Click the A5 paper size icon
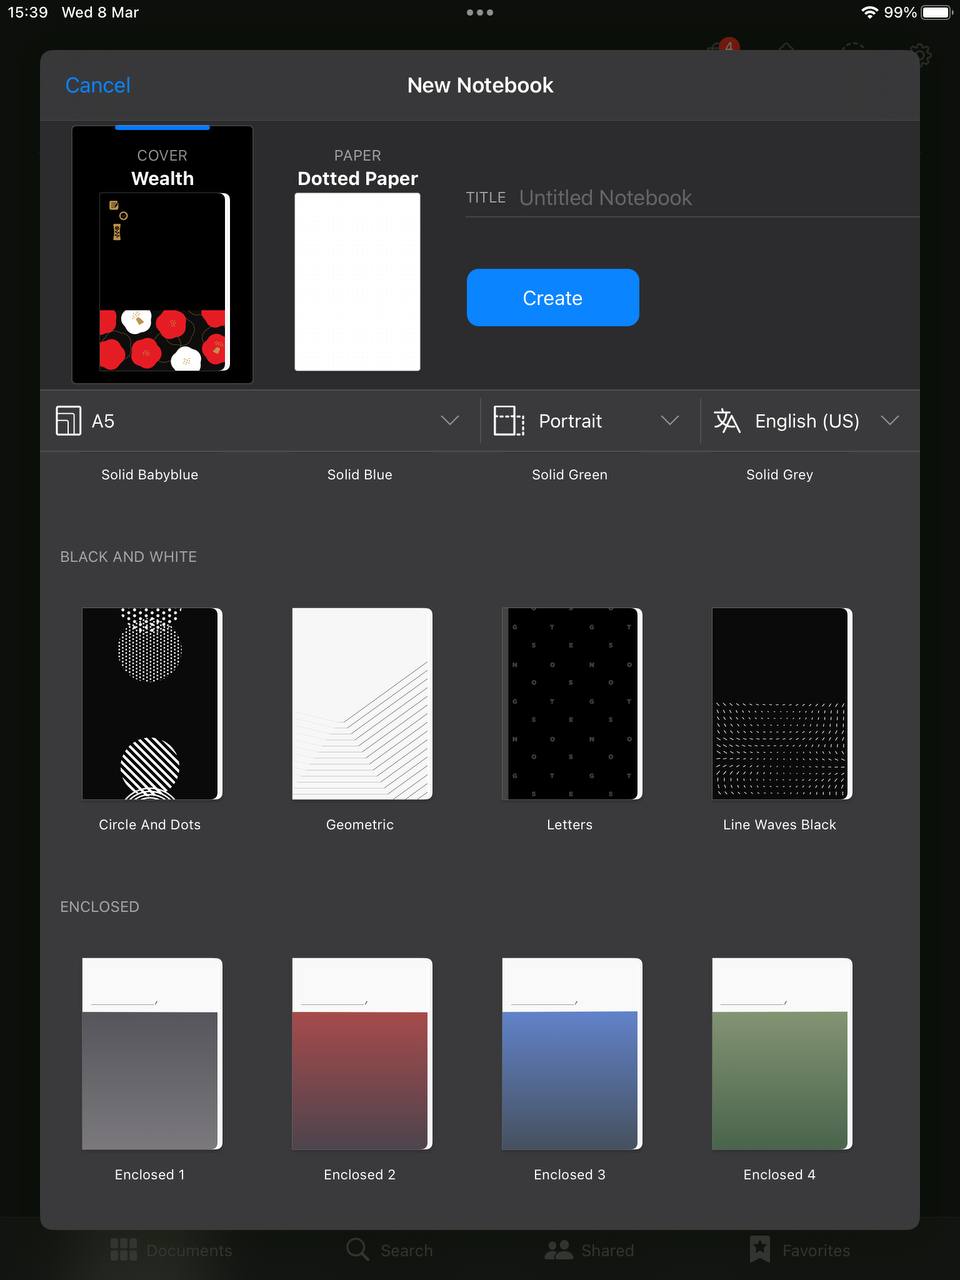Viewport: 960px width, 1280px height. coord(68,421)
